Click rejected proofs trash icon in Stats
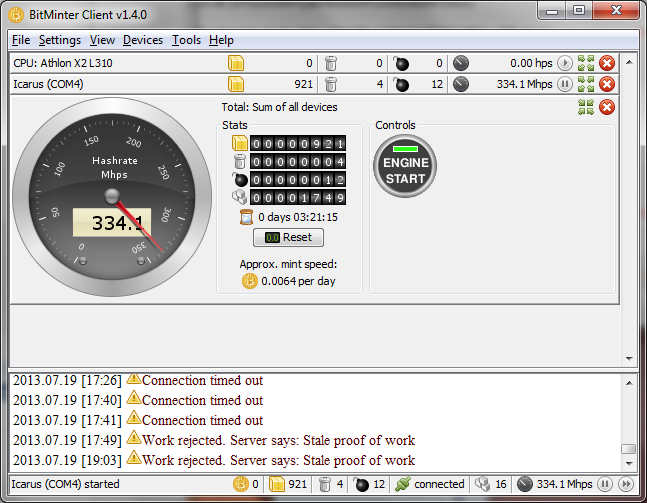Viewport: 647px width, 503px height. tap(240, 161)
